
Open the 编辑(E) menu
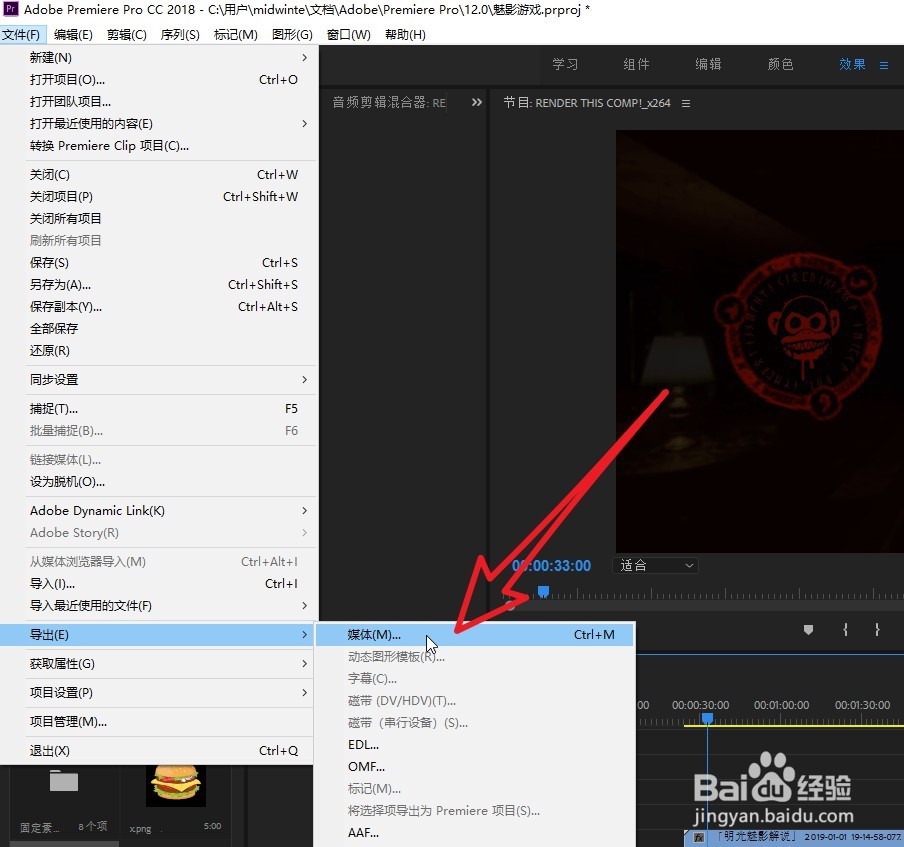pyautogui.click(x=73, y=35)
